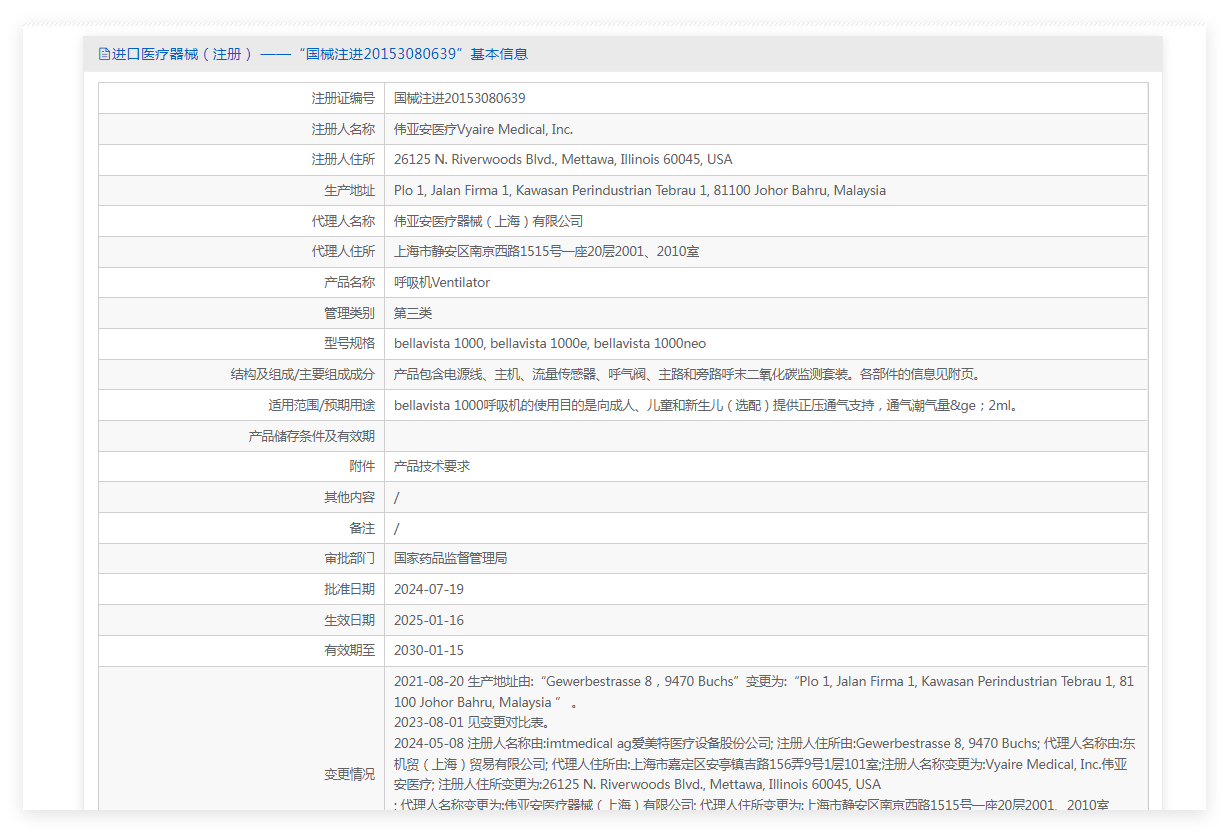
Task: Select 伟亚安医疗Vyaire Medical, Inc. value
Action: coord(484,129)
